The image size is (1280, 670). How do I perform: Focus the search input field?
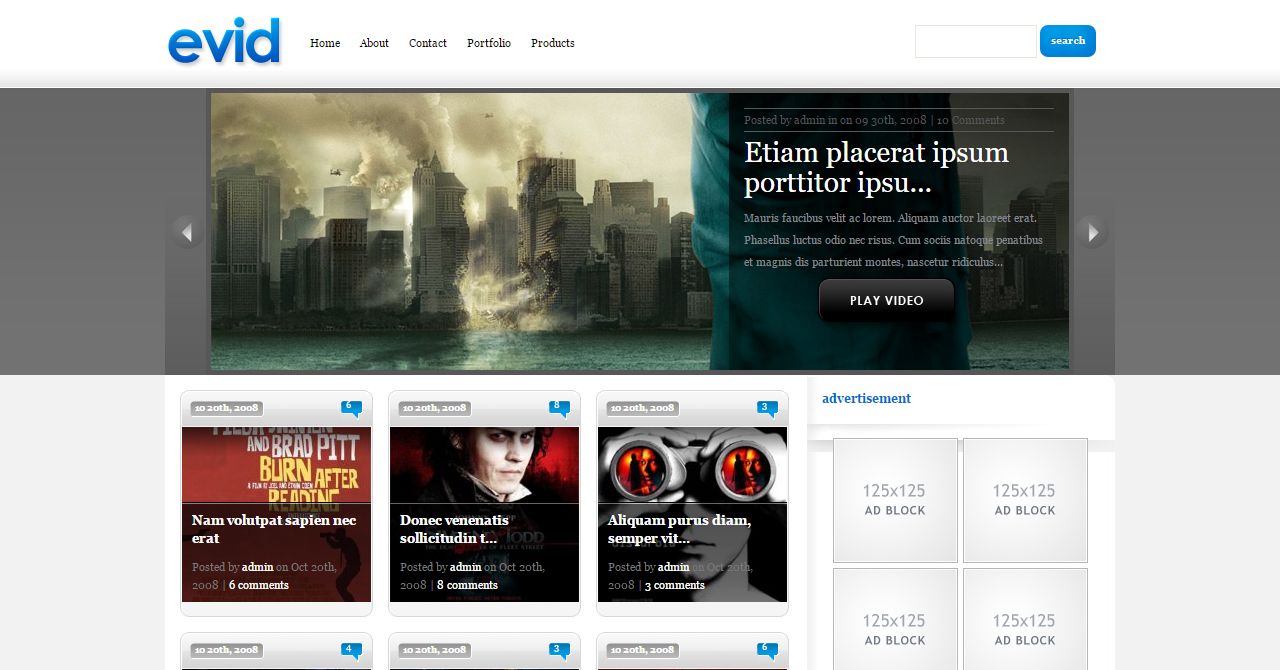[x=976, y=41]
